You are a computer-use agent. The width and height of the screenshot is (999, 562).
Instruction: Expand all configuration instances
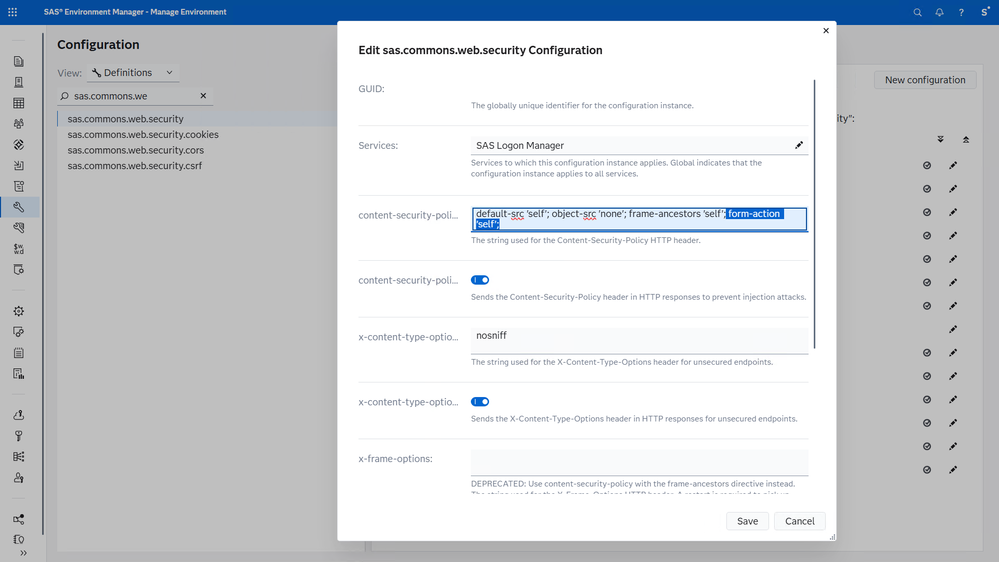click(x=940, y=140)
